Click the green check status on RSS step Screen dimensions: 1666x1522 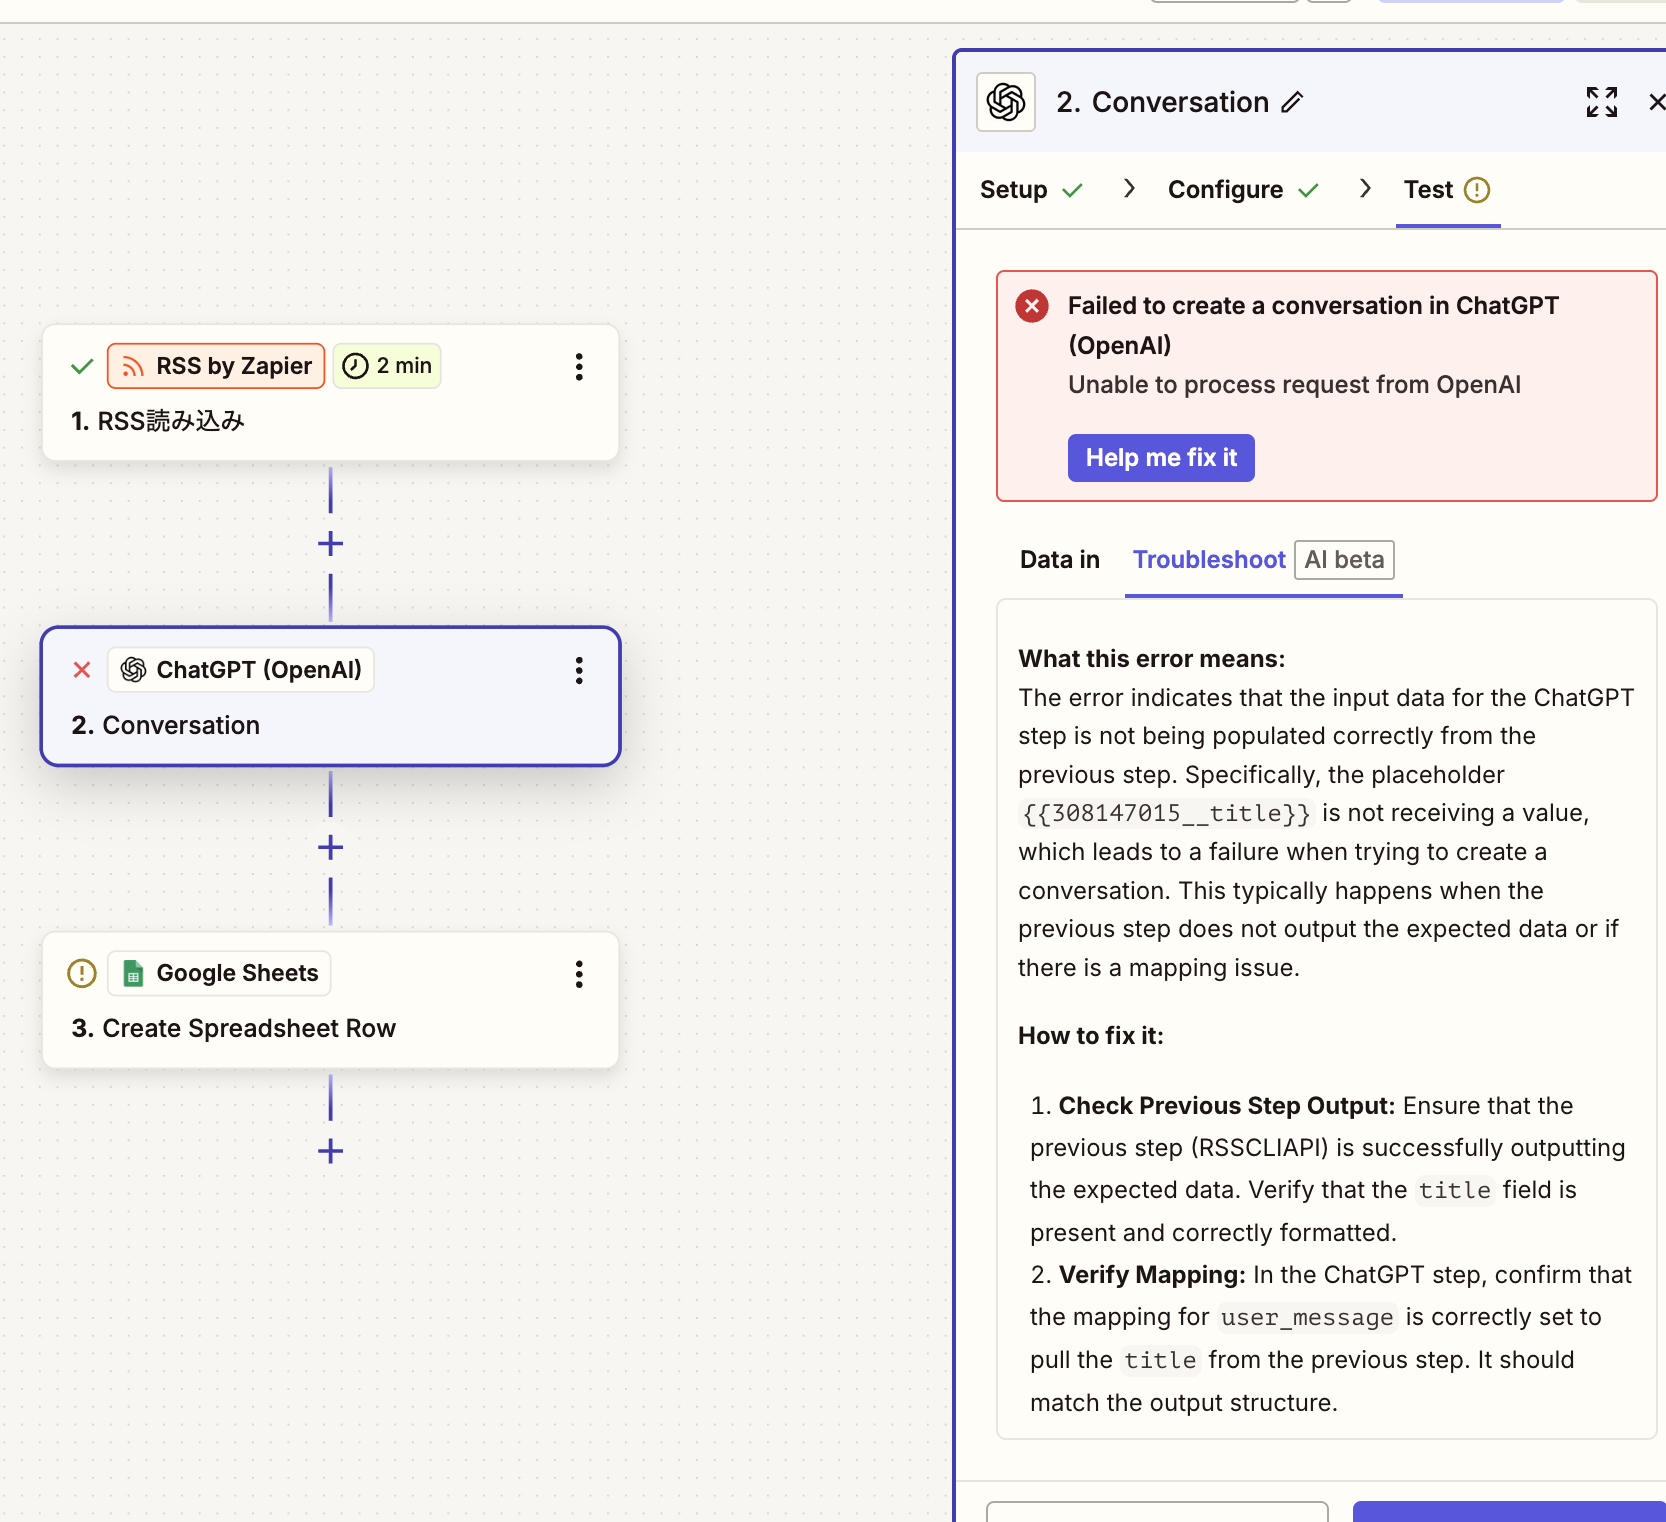click(82, 367)
